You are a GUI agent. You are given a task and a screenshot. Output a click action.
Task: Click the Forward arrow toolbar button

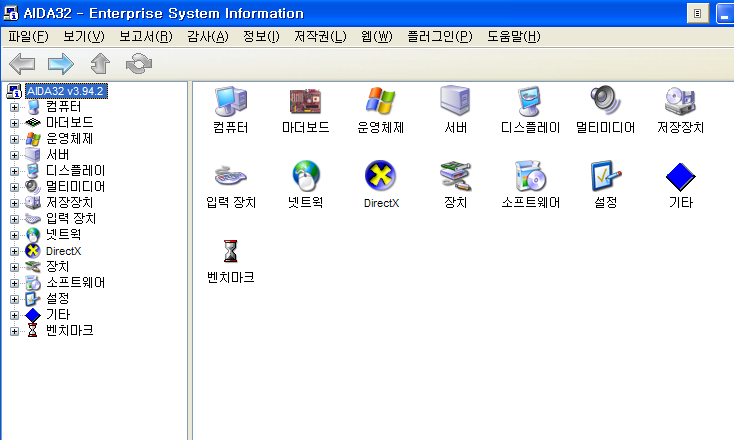pyautogui.click(x=61, y=64)
